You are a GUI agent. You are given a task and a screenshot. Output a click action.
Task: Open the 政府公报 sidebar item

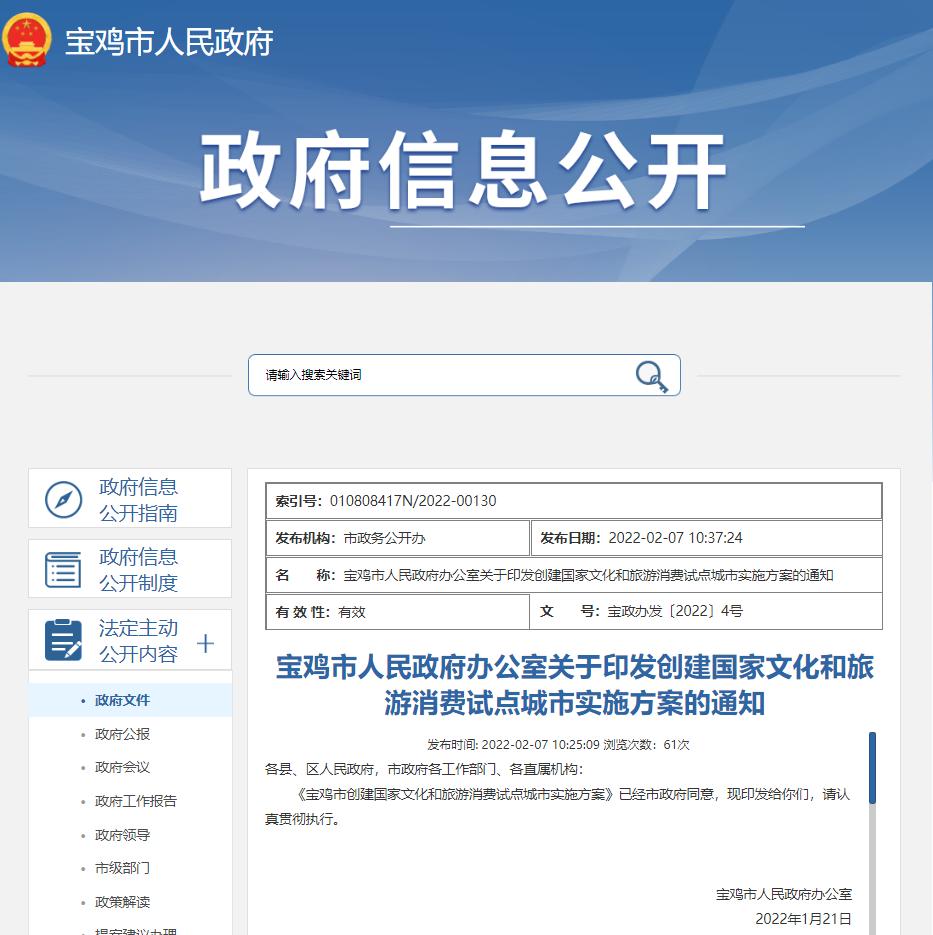click(122, 734)
